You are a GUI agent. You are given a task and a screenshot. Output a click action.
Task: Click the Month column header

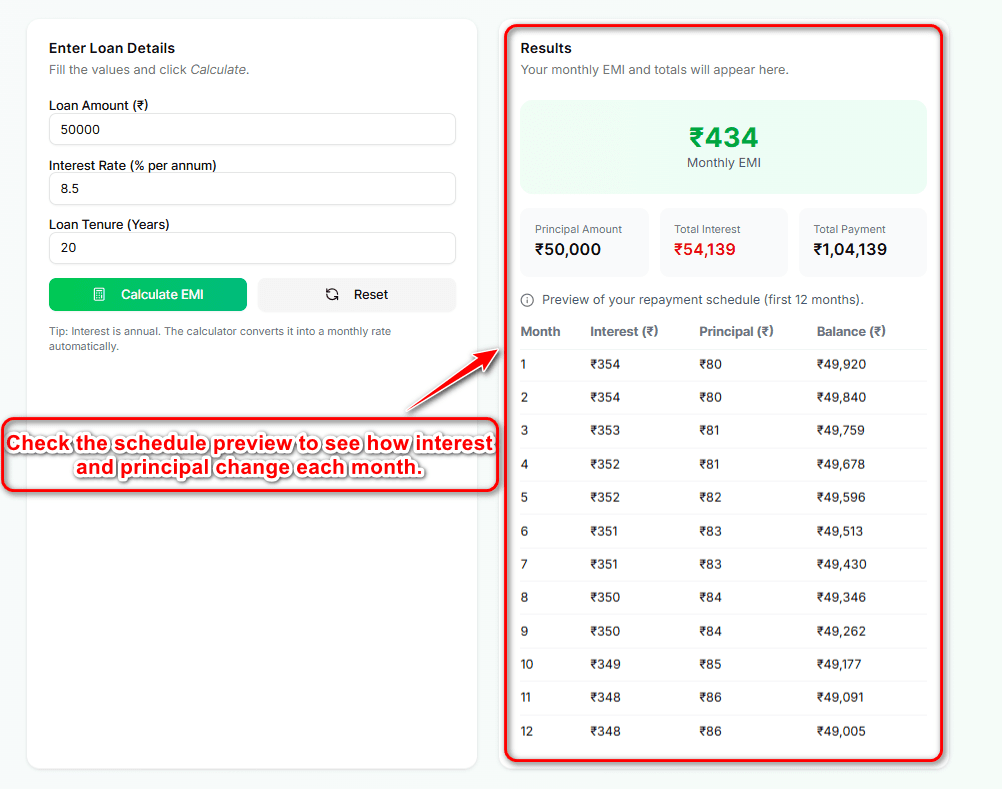click(538, 331)
